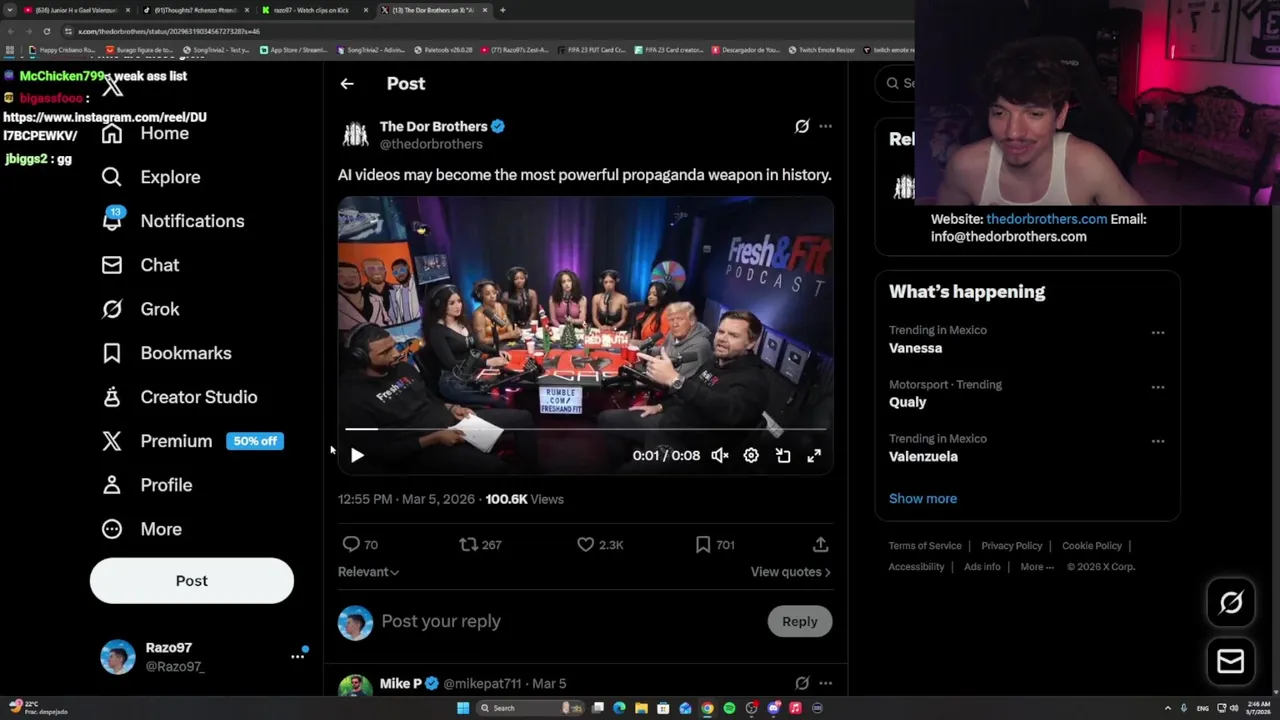Viewport: 1280px width, 720px height.
Task: Open the Home page from sidebar
Action: (x=145, y=133)
